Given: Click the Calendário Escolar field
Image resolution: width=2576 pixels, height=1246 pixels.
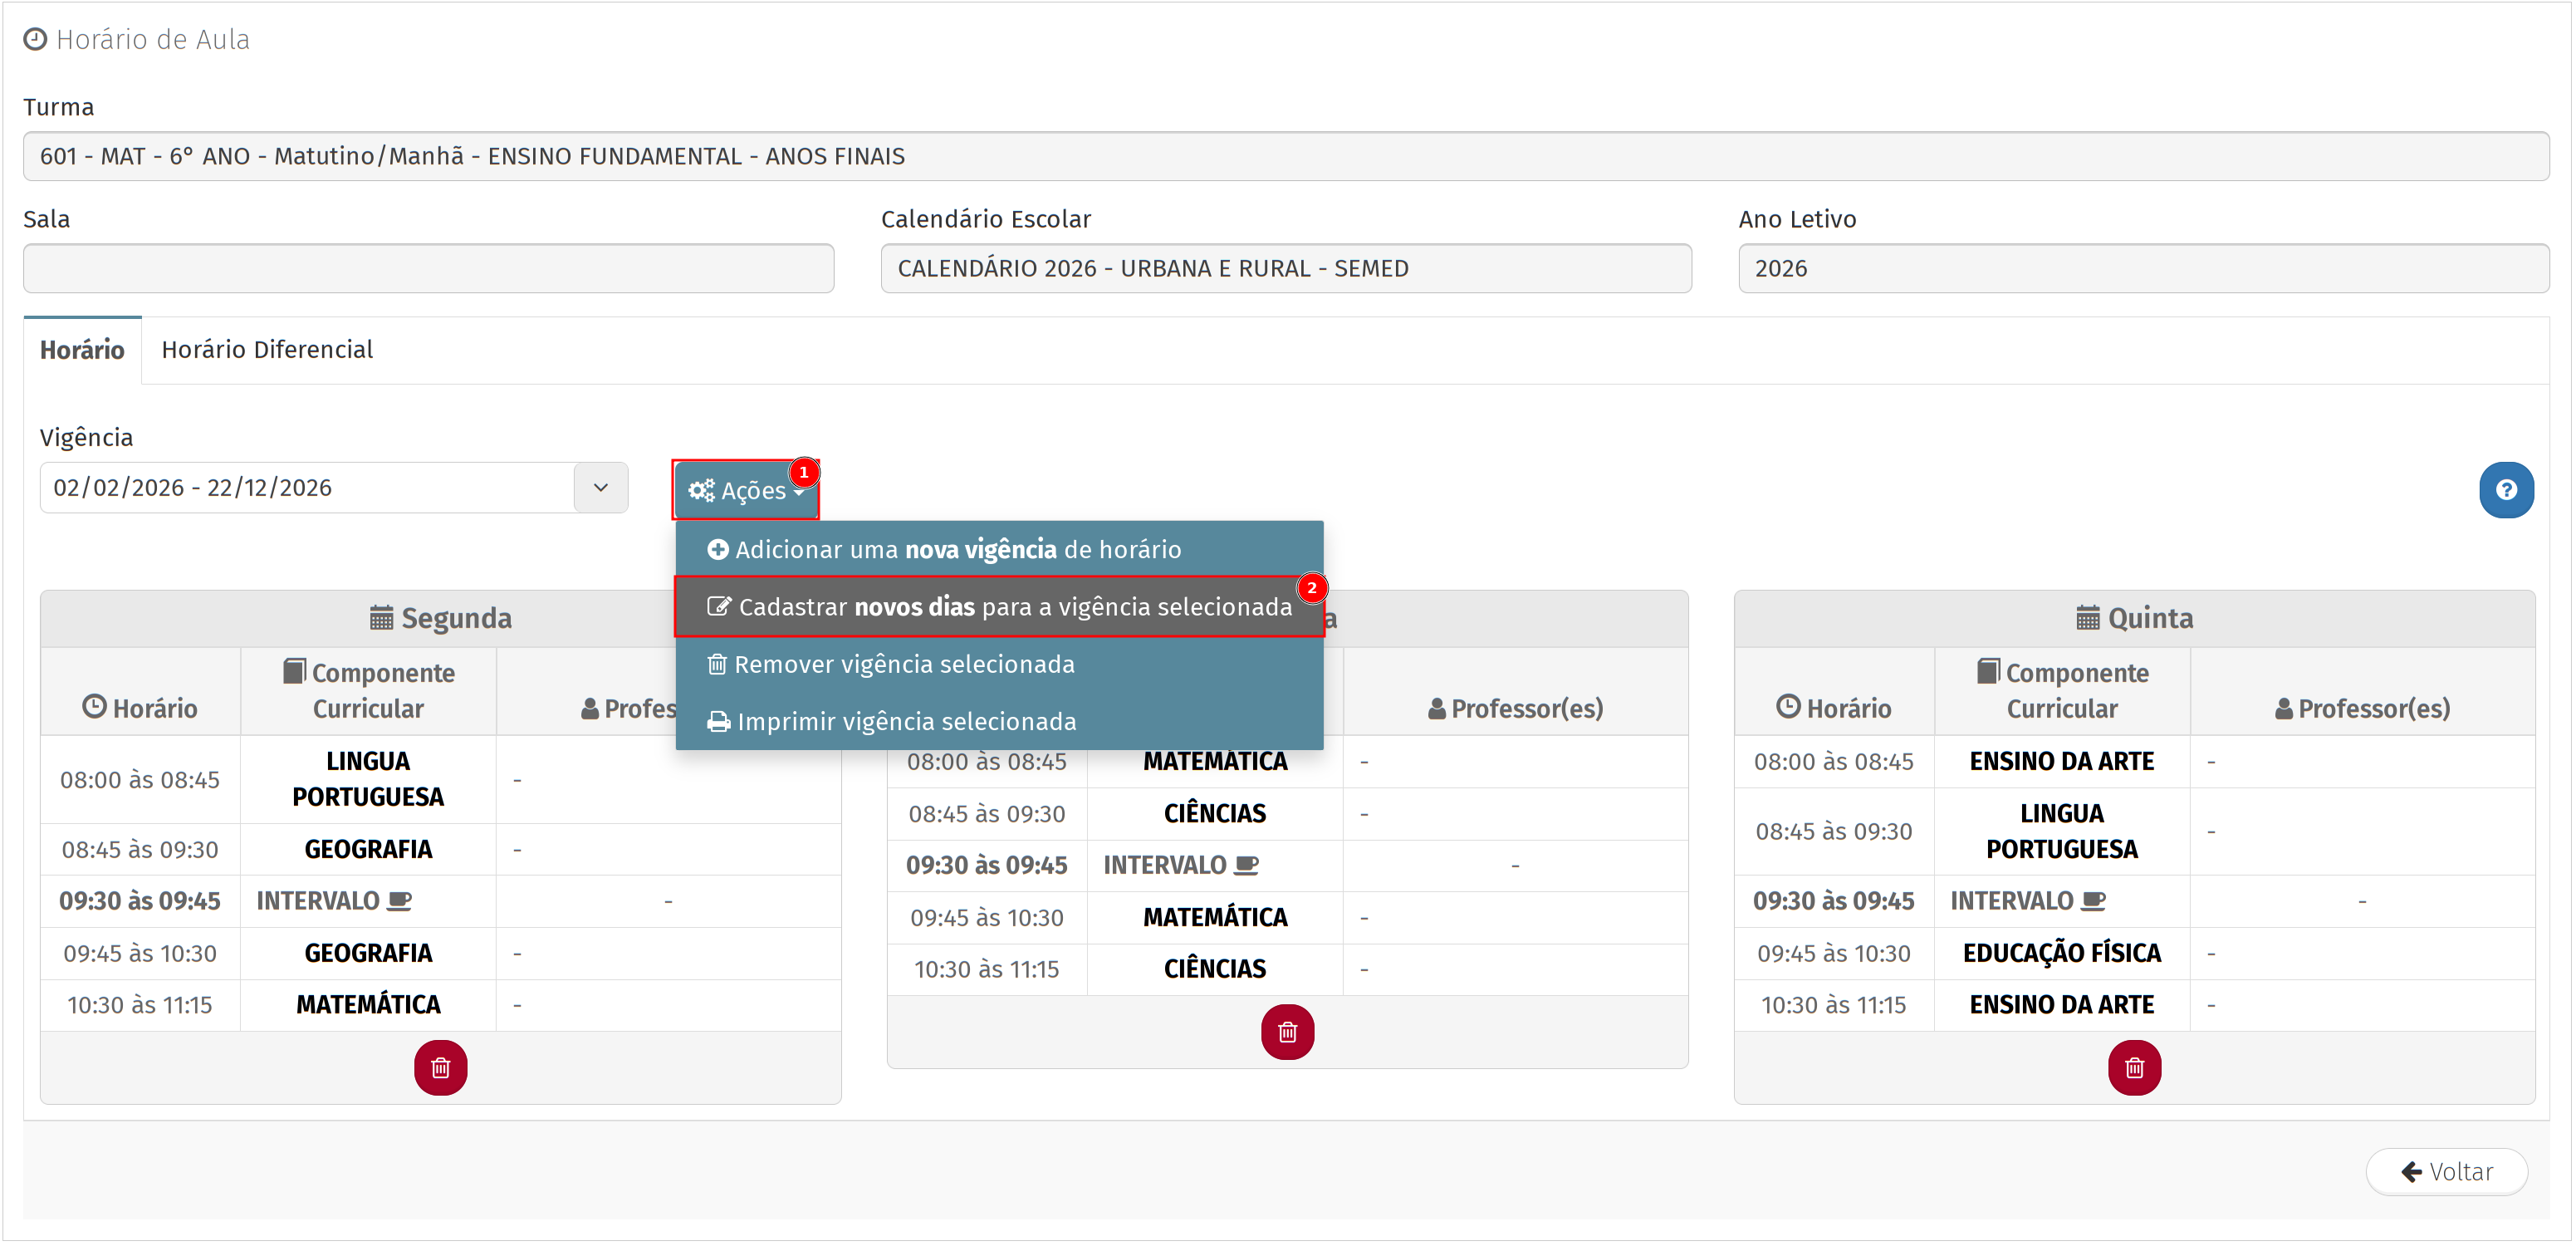Looking at the screenshot, I should pyautogui.click(x=1285, y=269).
